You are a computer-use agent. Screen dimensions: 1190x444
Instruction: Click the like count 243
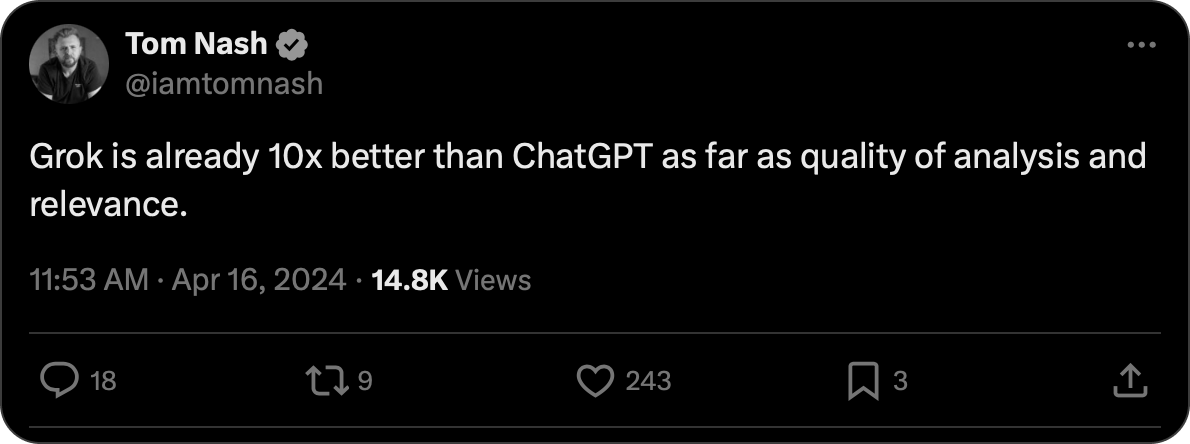pos(648,381)
